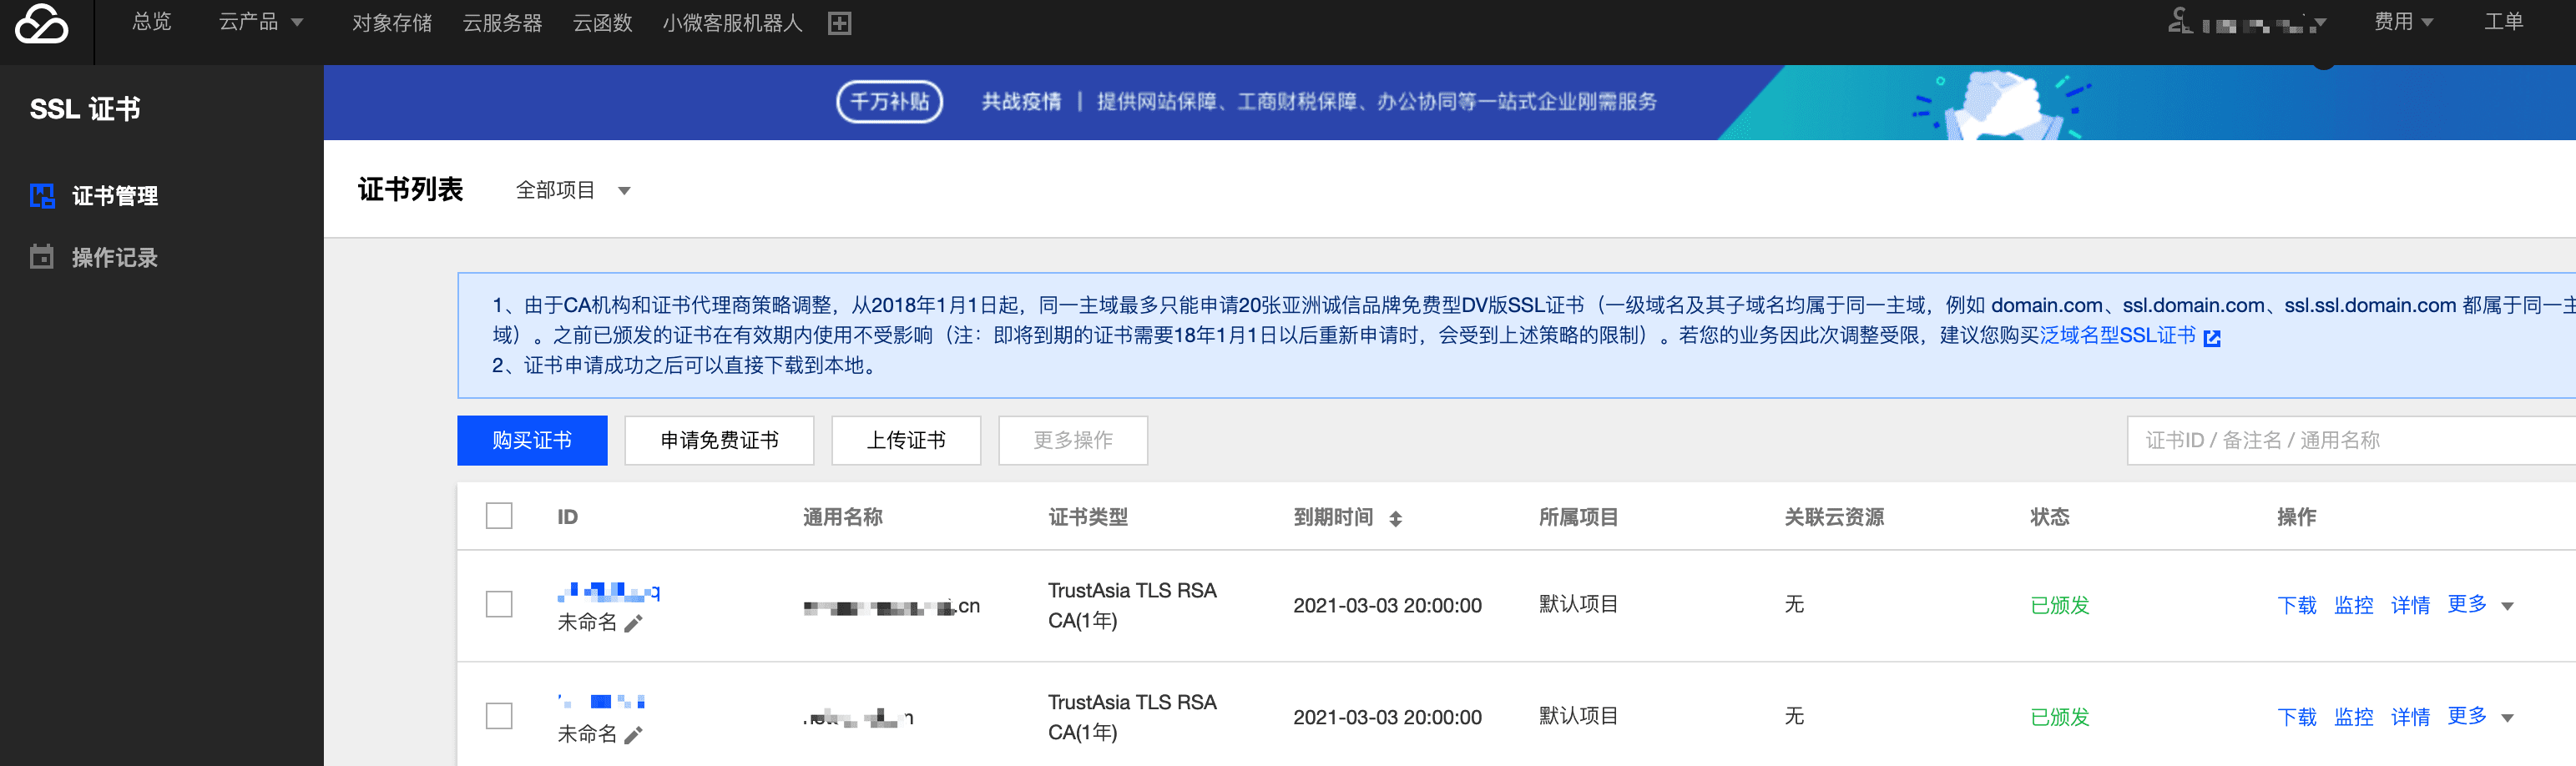Open 云函数 from top navigation

click(602, 23)
